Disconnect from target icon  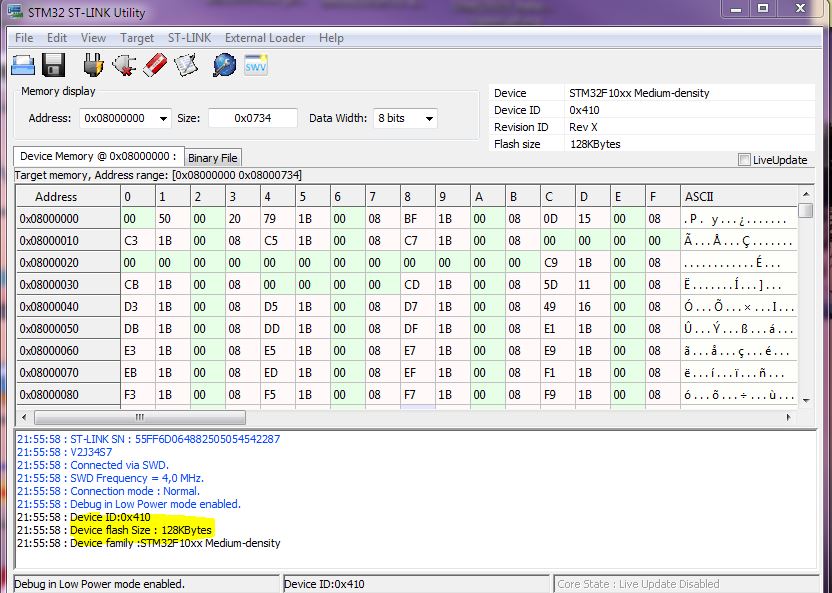124,65
